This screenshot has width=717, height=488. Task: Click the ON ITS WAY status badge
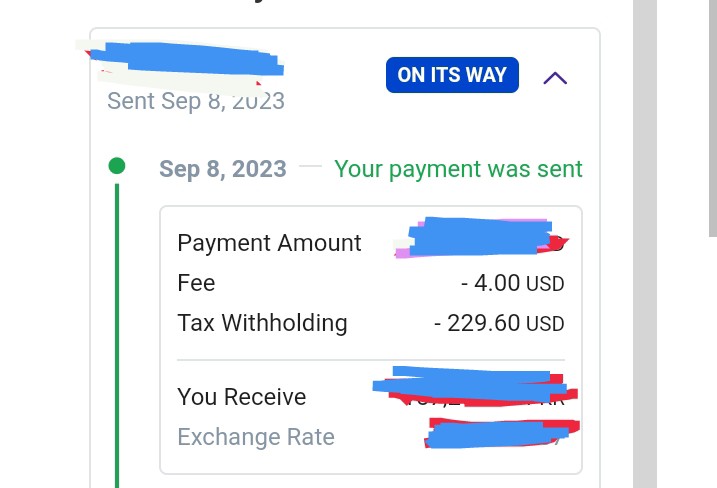[x=452, y=75]
